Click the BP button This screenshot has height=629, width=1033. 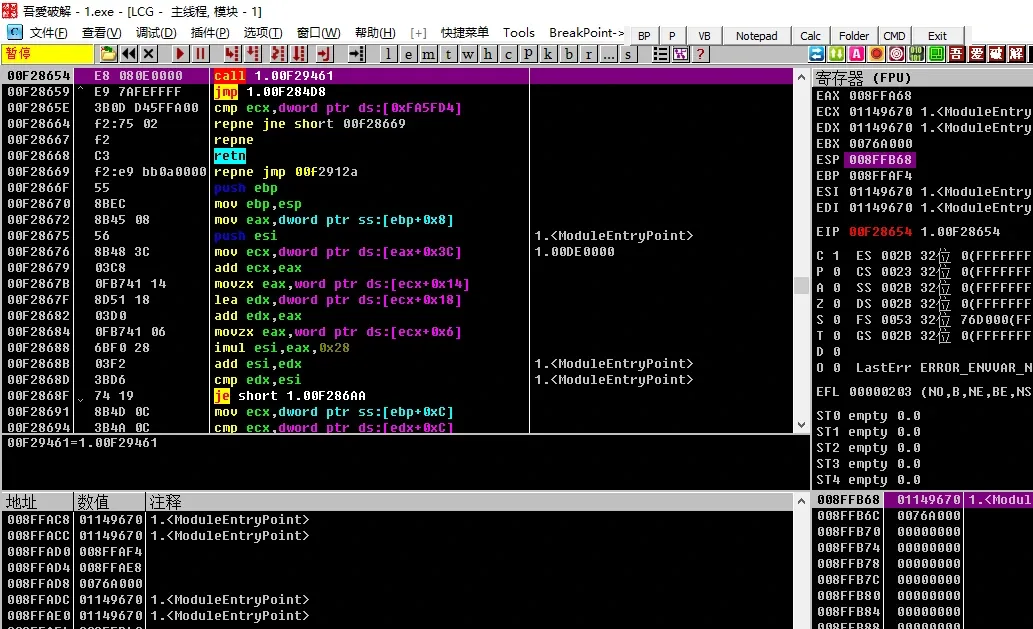click(x=644, y=36)
